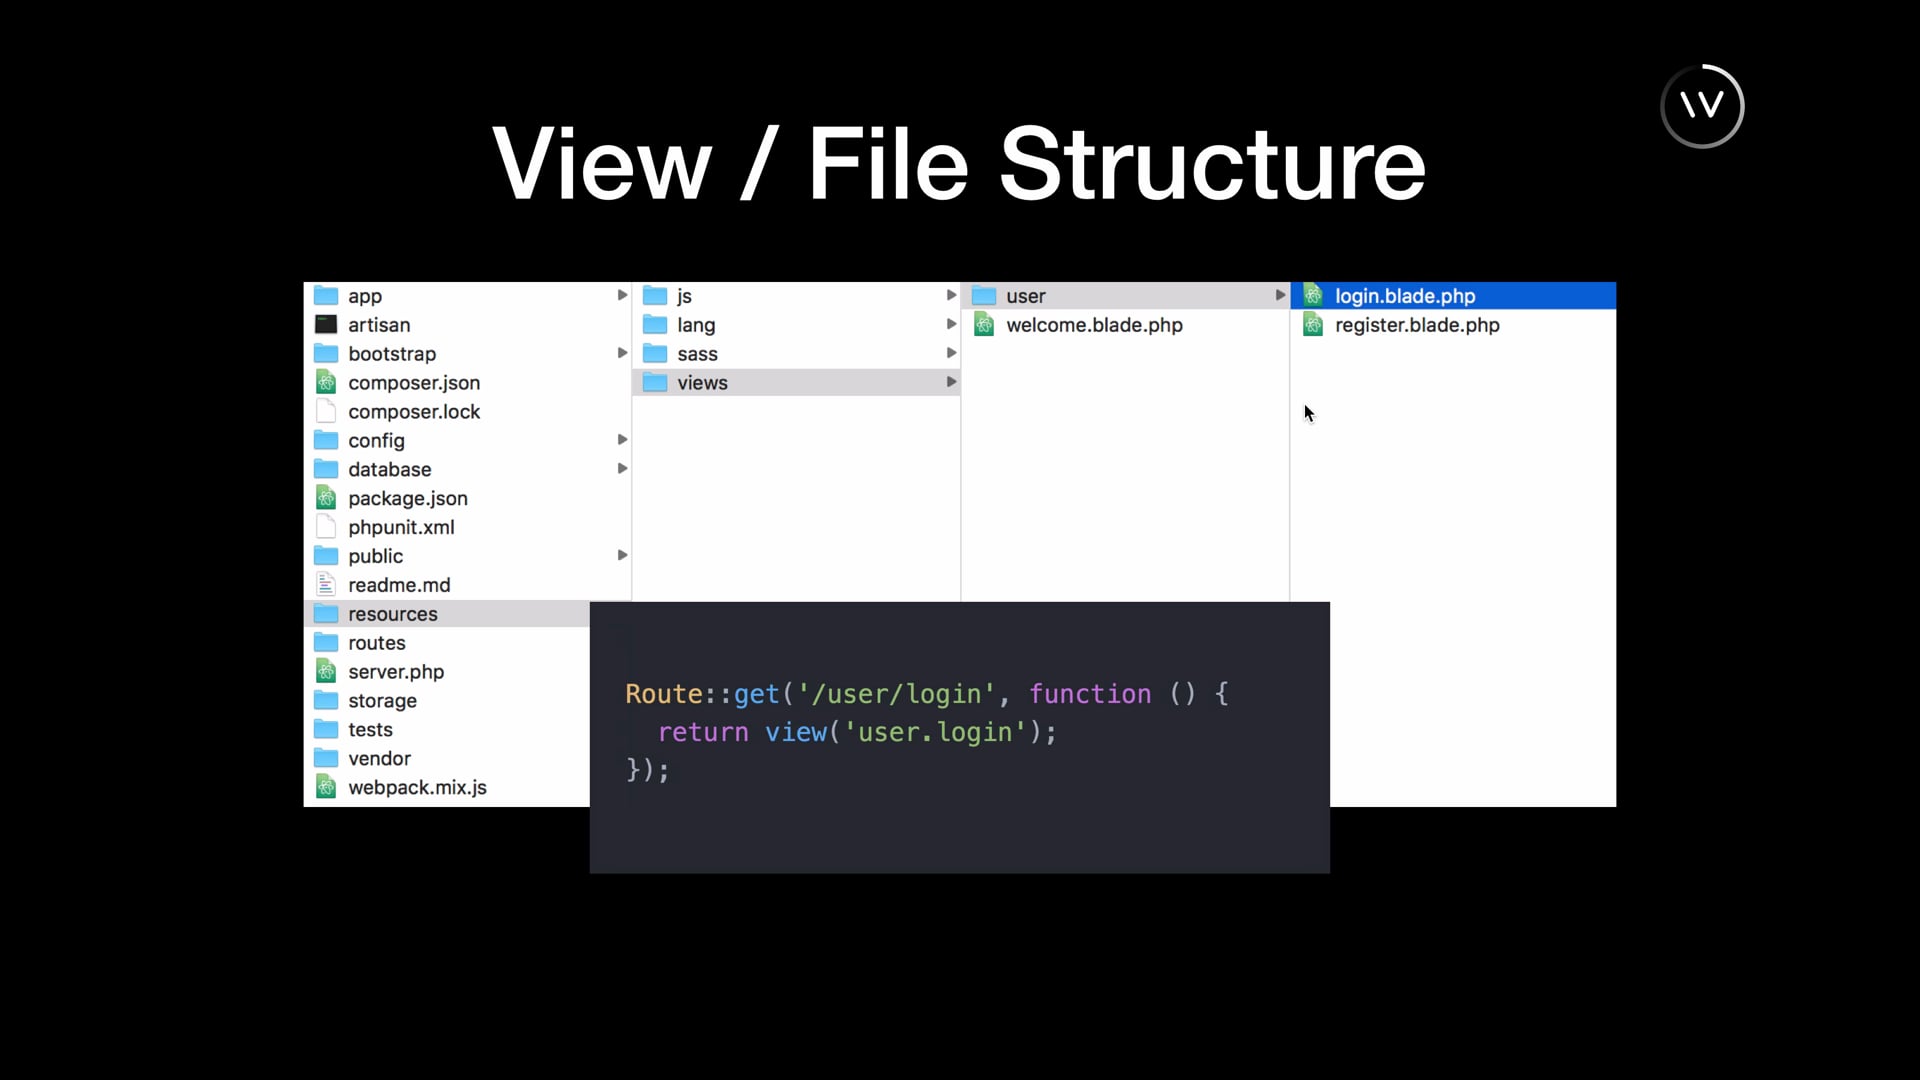Click the register.blade.php file icon

[1313, 324]
